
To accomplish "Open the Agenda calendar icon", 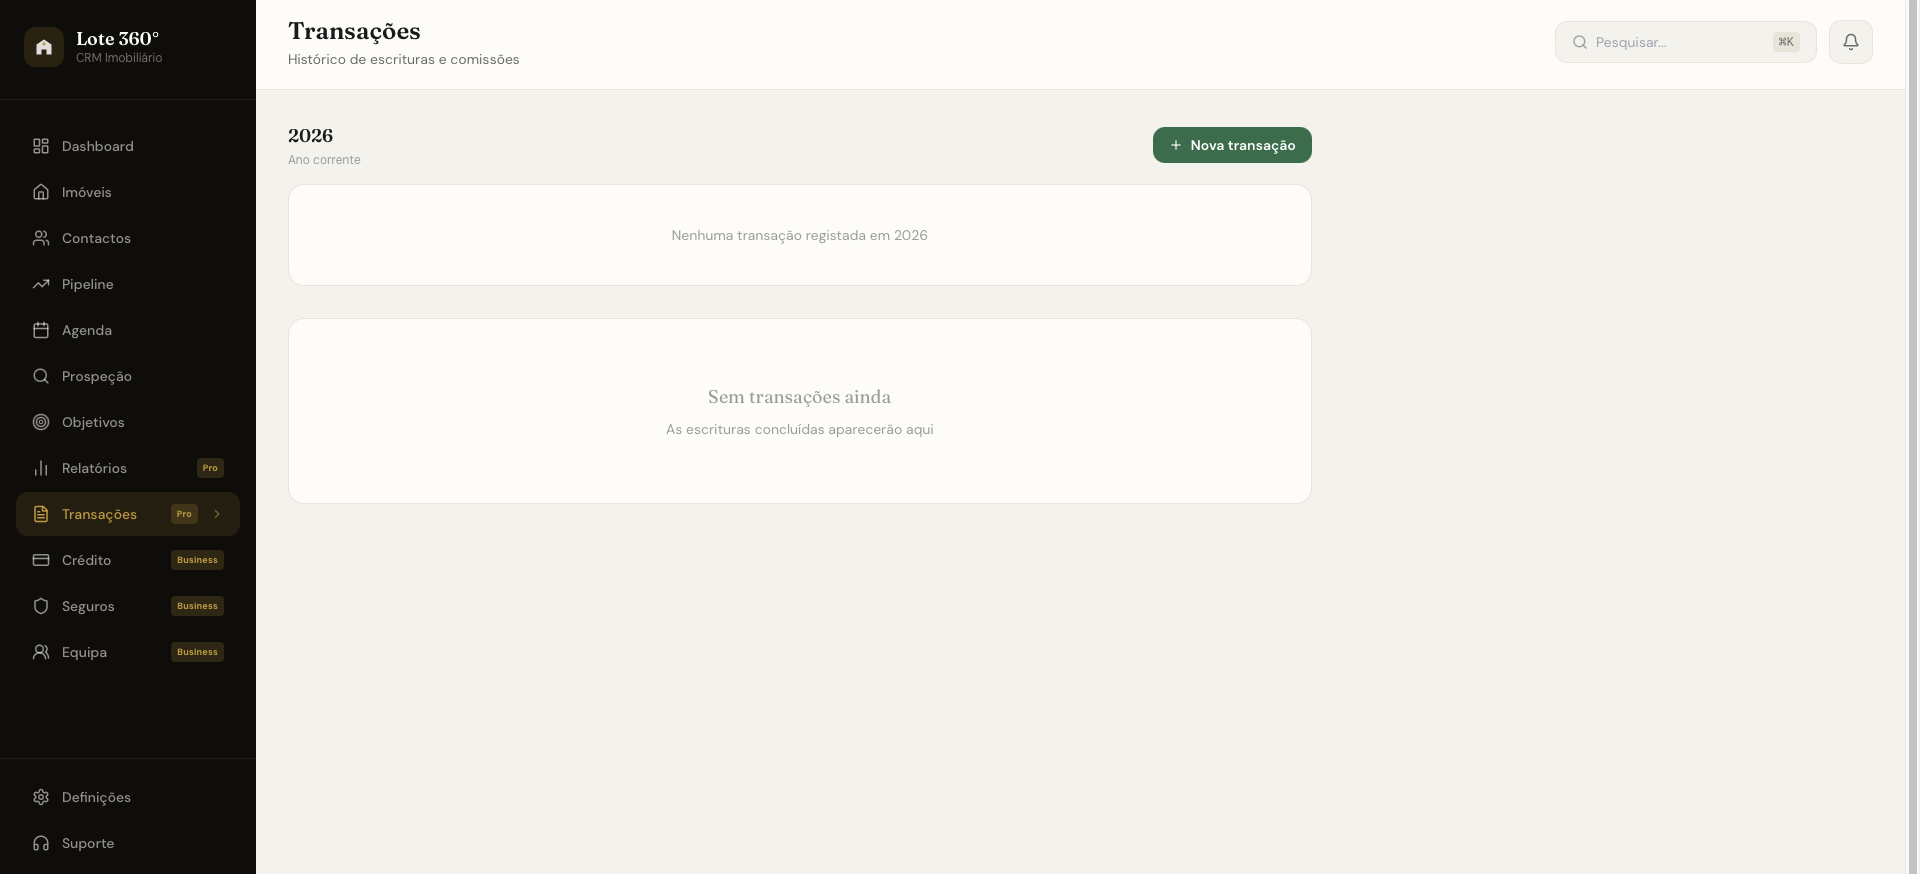I will (x=41, y=330).
